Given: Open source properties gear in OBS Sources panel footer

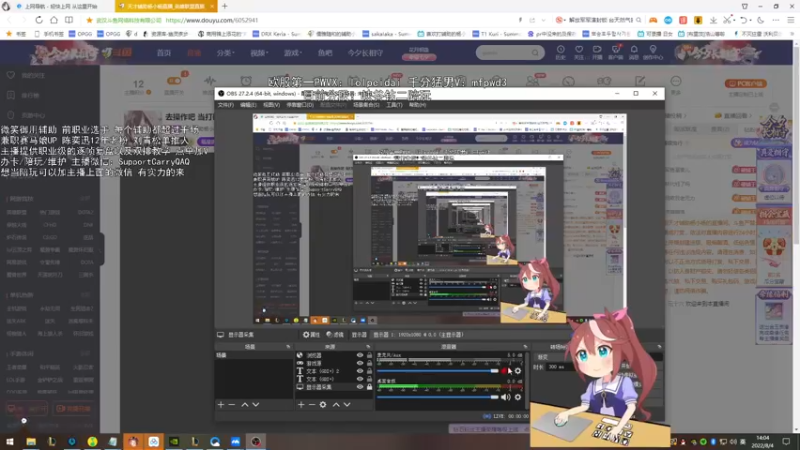Looking at the screenshot, I should coord(323,405).
